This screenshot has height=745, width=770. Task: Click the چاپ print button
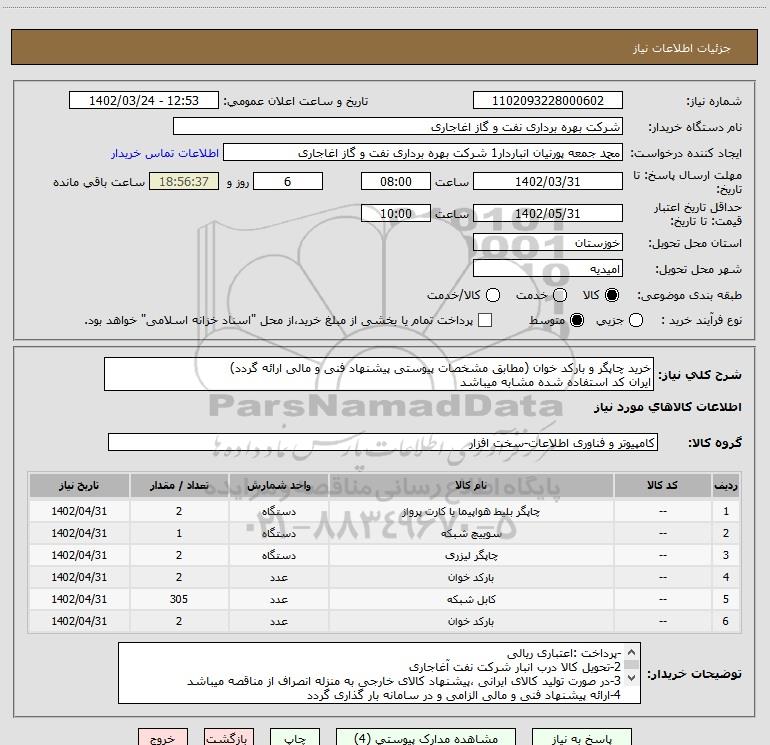[295, 738]
